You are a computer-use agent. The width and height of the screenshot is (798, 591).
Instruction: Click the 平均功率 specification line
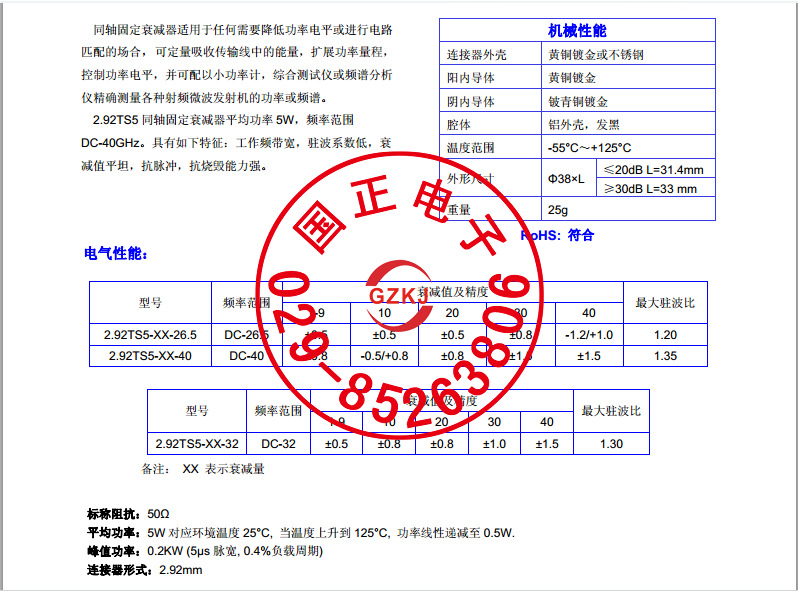(301, 533)
